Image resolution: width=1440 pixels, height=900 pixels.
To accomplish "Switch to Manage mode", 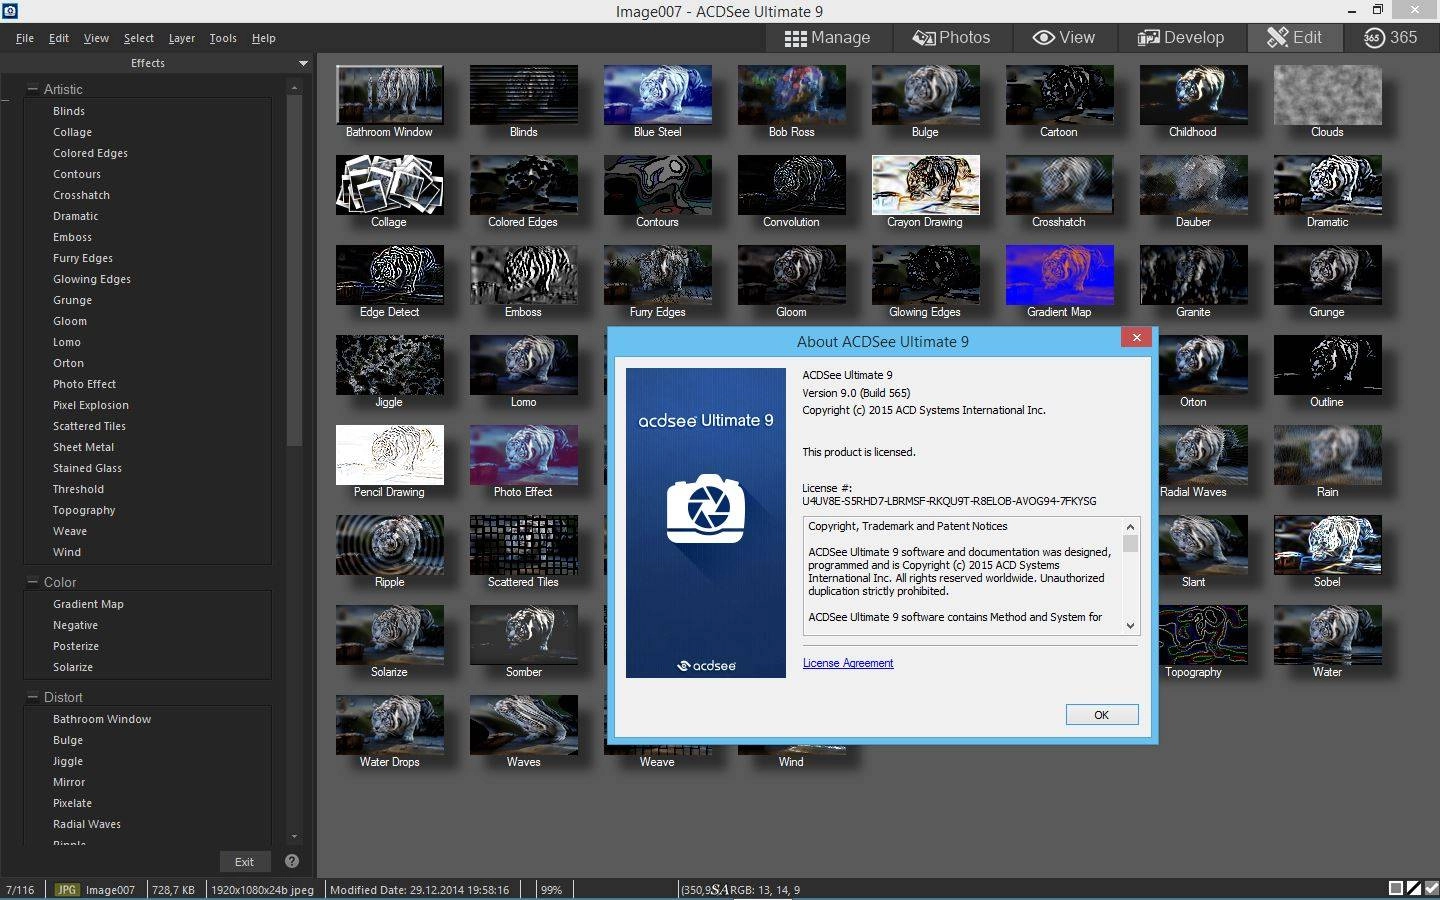I will [827, 38].
